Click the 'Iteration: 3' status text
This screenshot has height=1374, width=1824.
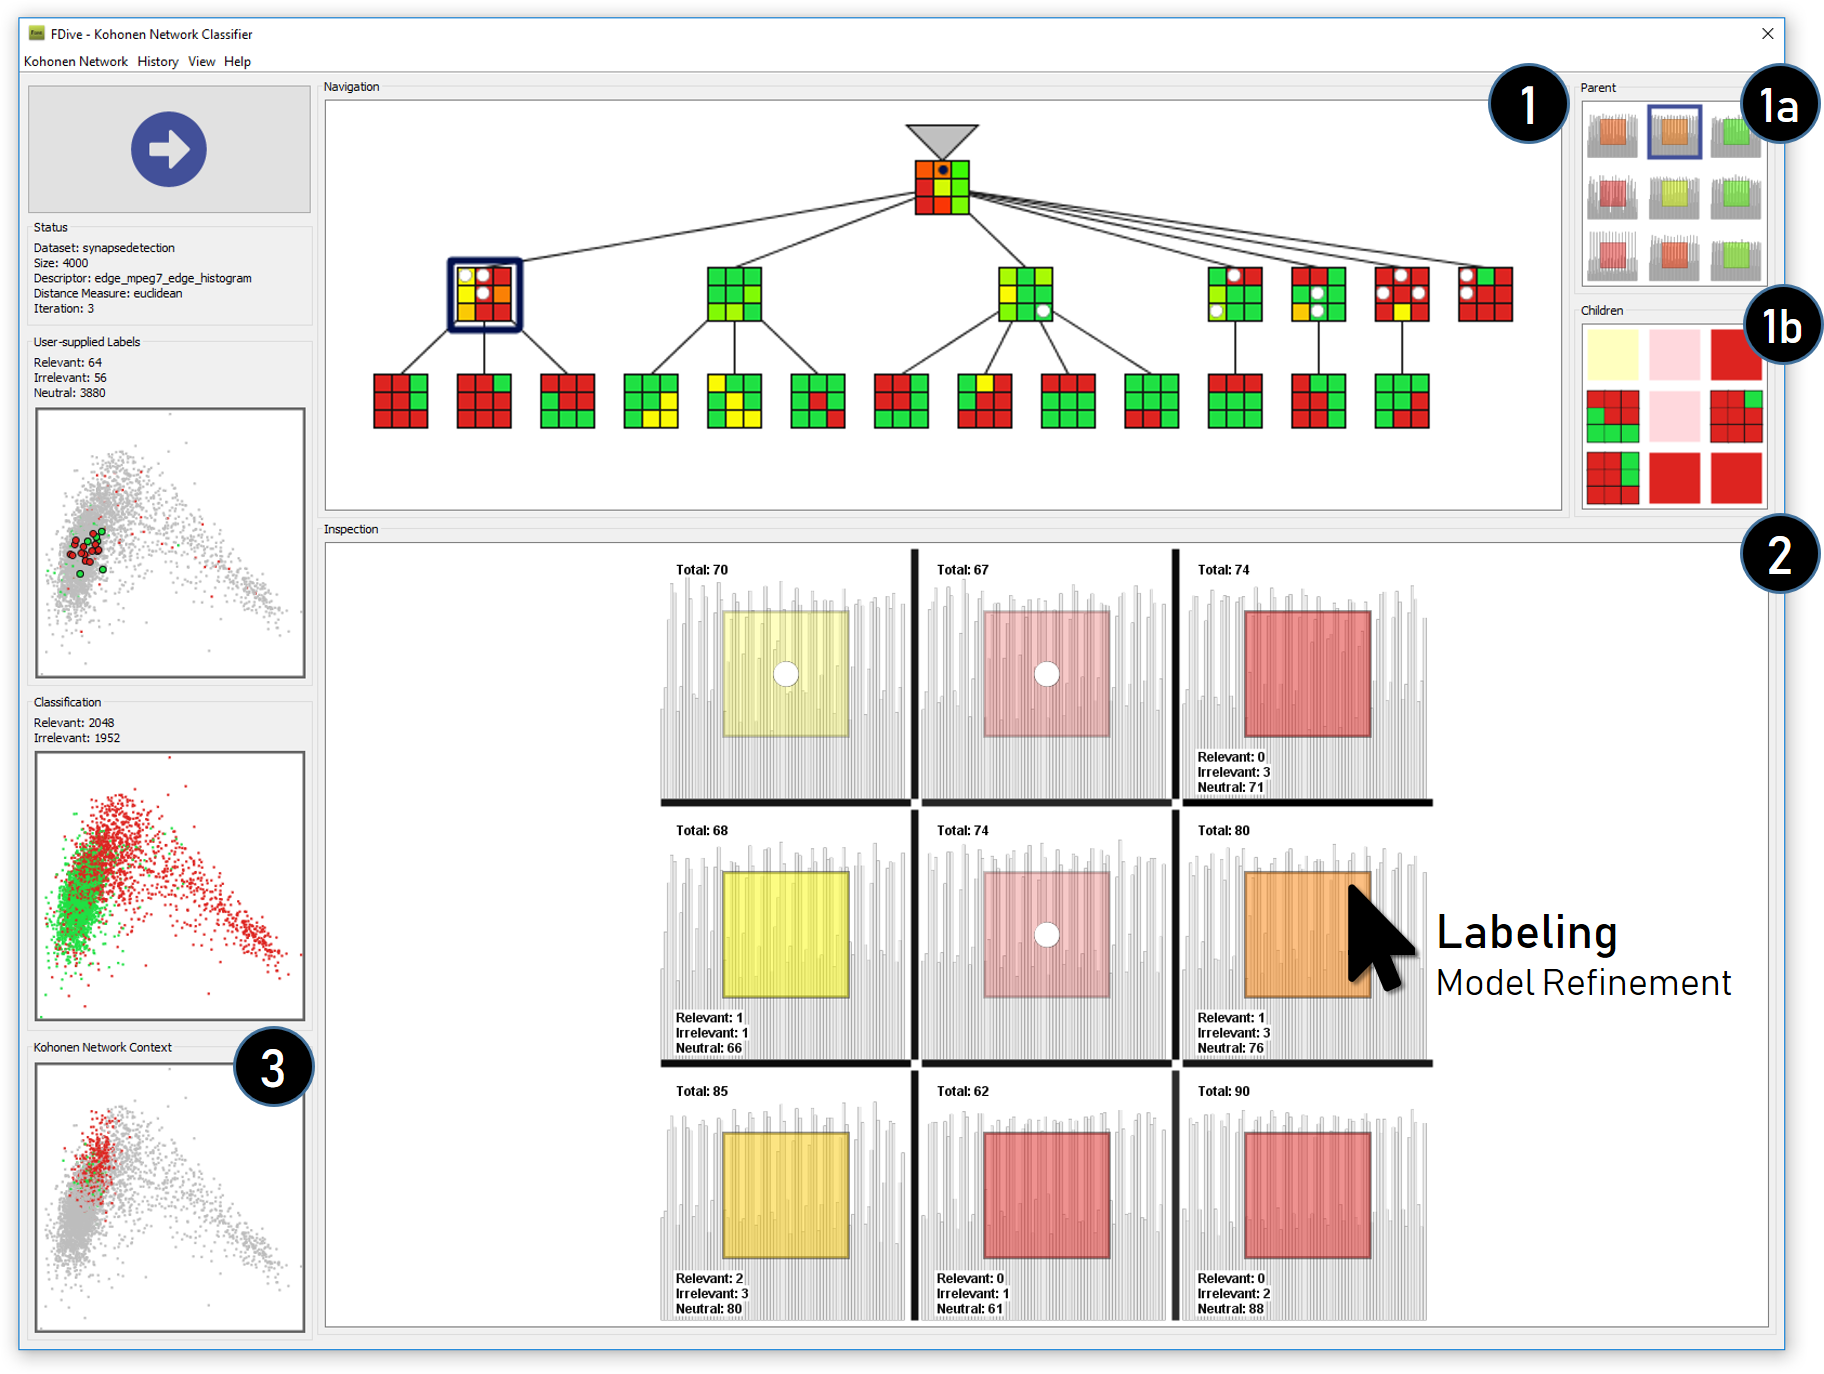[x=64, y=309]
